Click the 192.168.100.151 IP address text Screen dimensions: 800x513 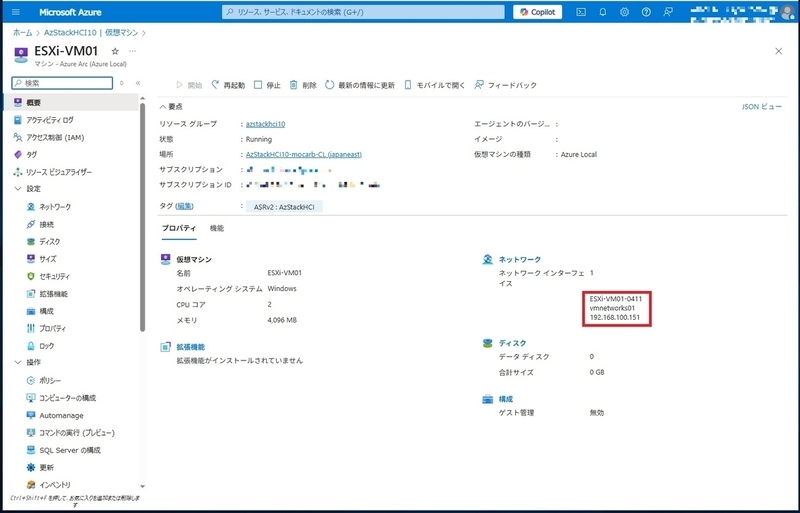614,317
